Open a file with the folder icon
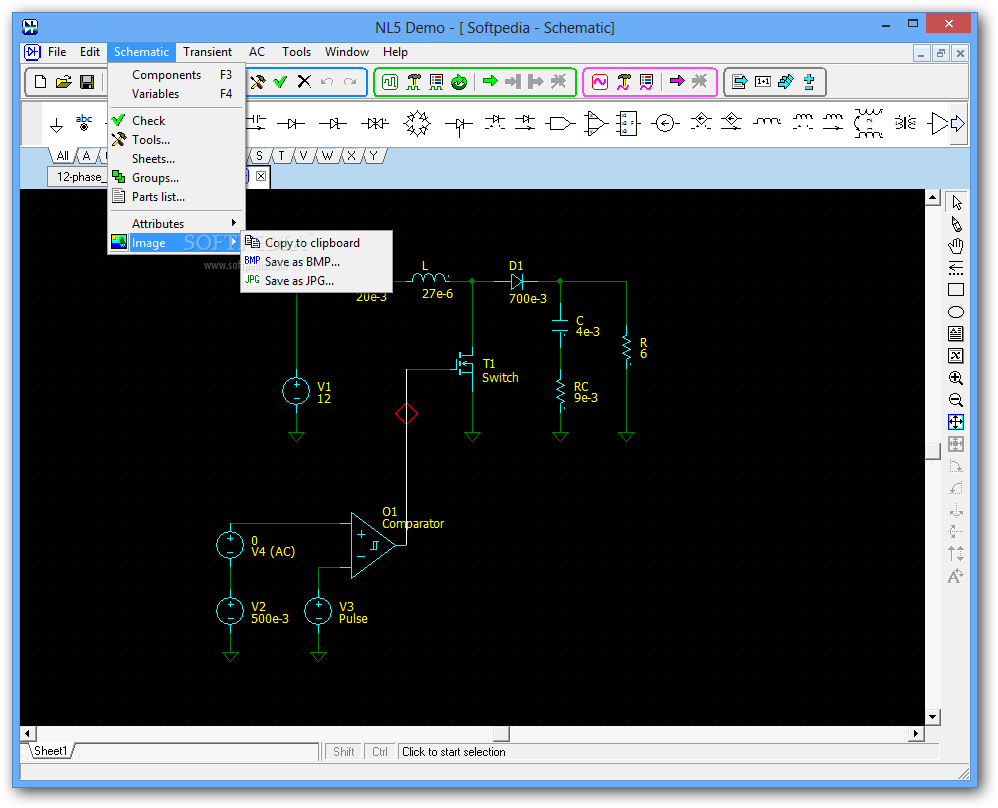 64,82
